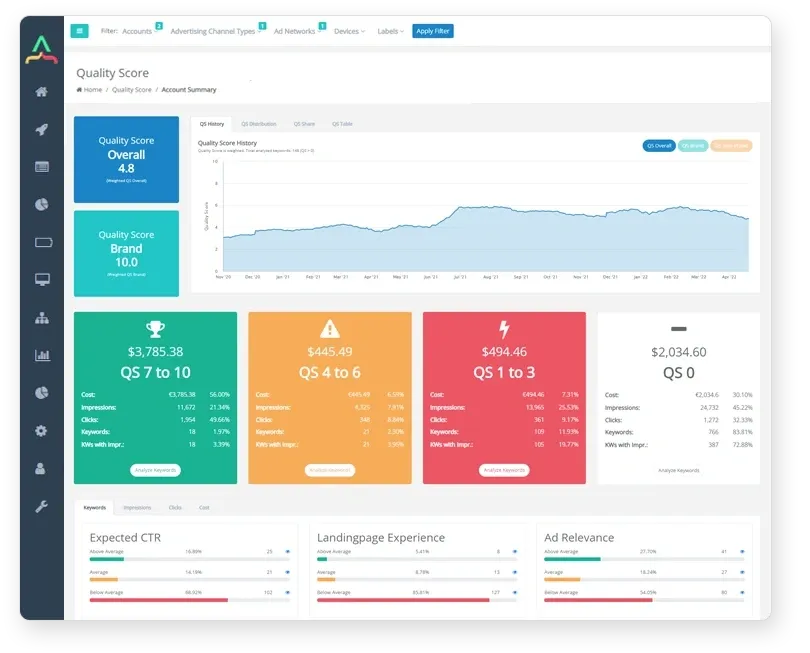The image size is (810, 653).
Task: Expand the Advertising Channel Types filter
Action: (215, 31)
